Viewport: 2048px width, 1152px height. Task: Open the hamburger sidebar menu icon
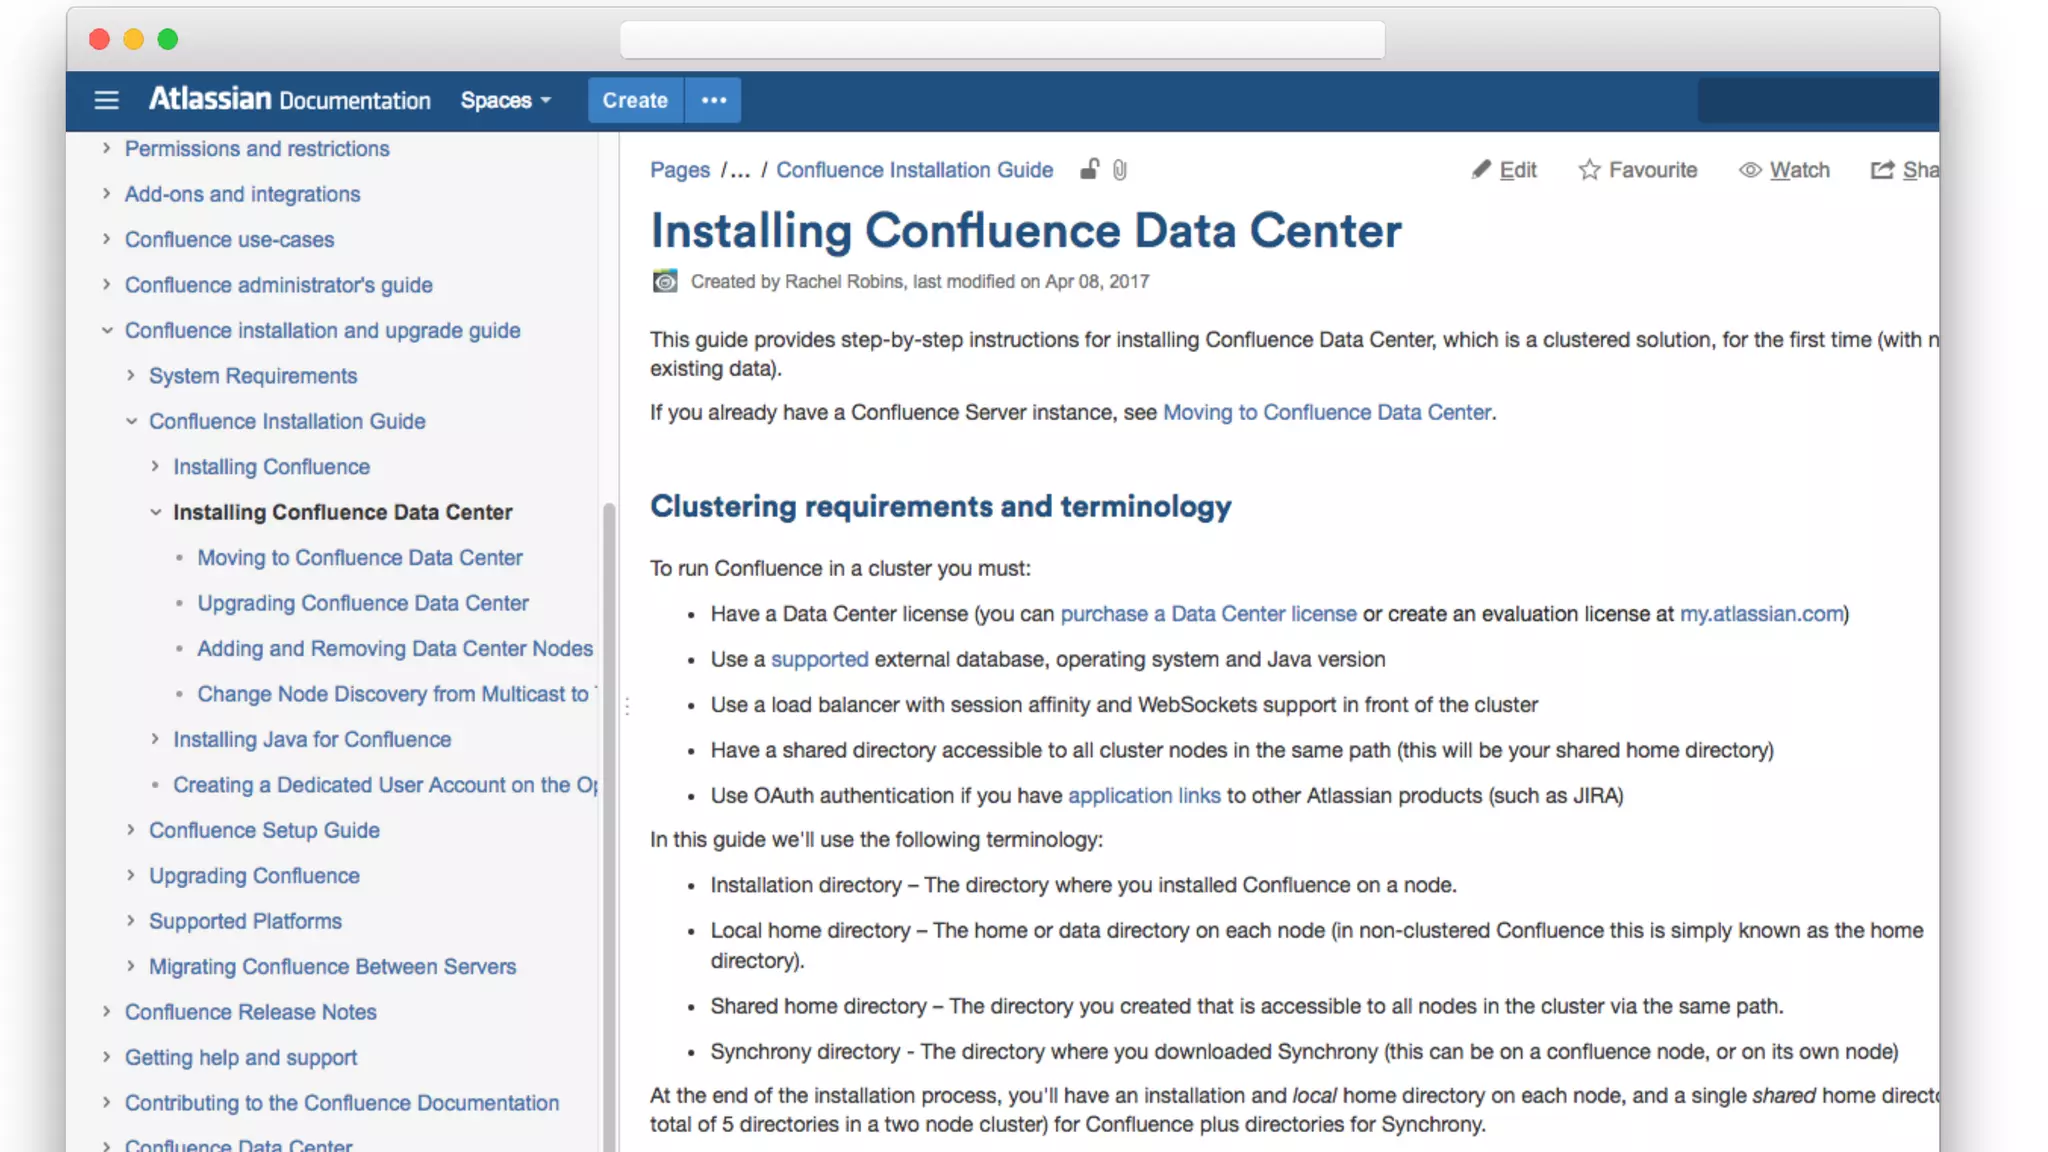point(106,100)
